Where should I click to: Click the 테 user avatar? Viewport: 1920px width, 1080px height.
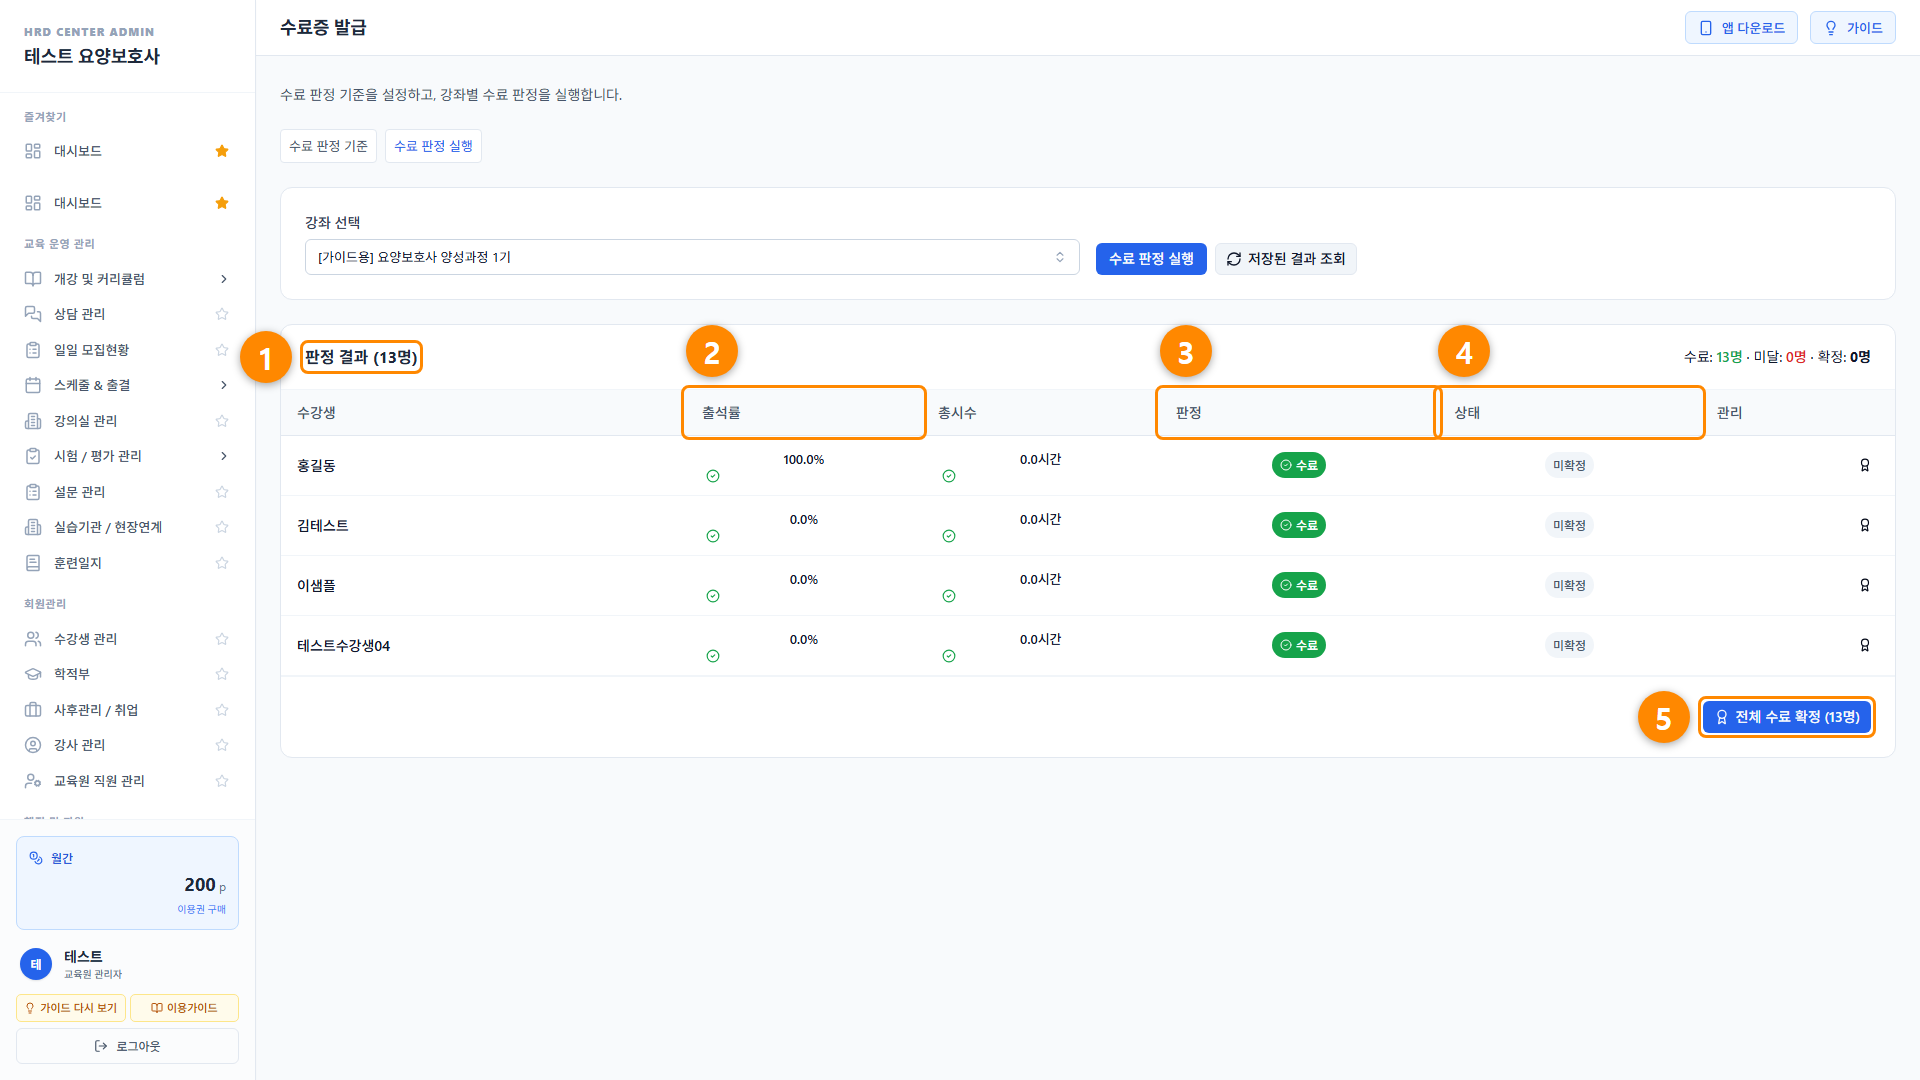tap(36, 964)
